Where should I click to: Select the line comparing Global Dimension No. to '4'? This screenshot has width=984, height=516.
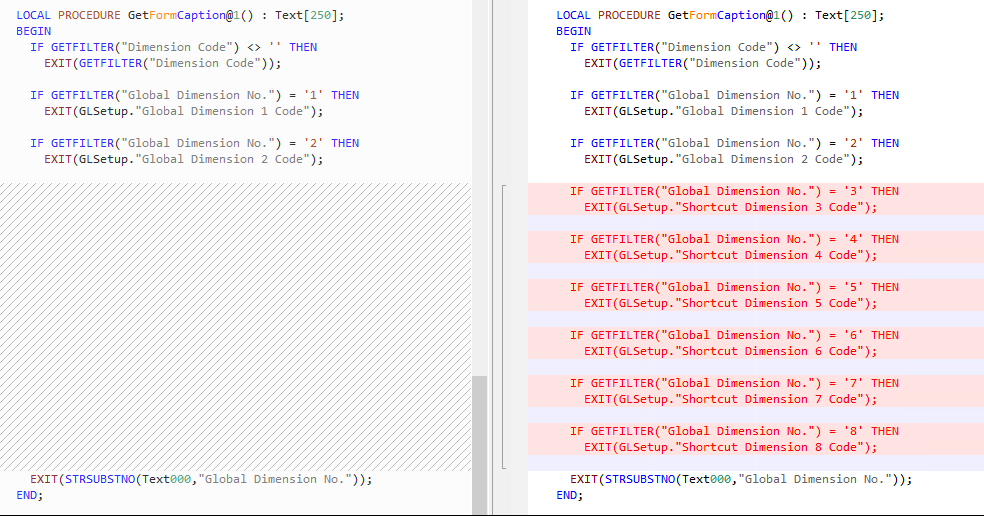tap(734, 239)
